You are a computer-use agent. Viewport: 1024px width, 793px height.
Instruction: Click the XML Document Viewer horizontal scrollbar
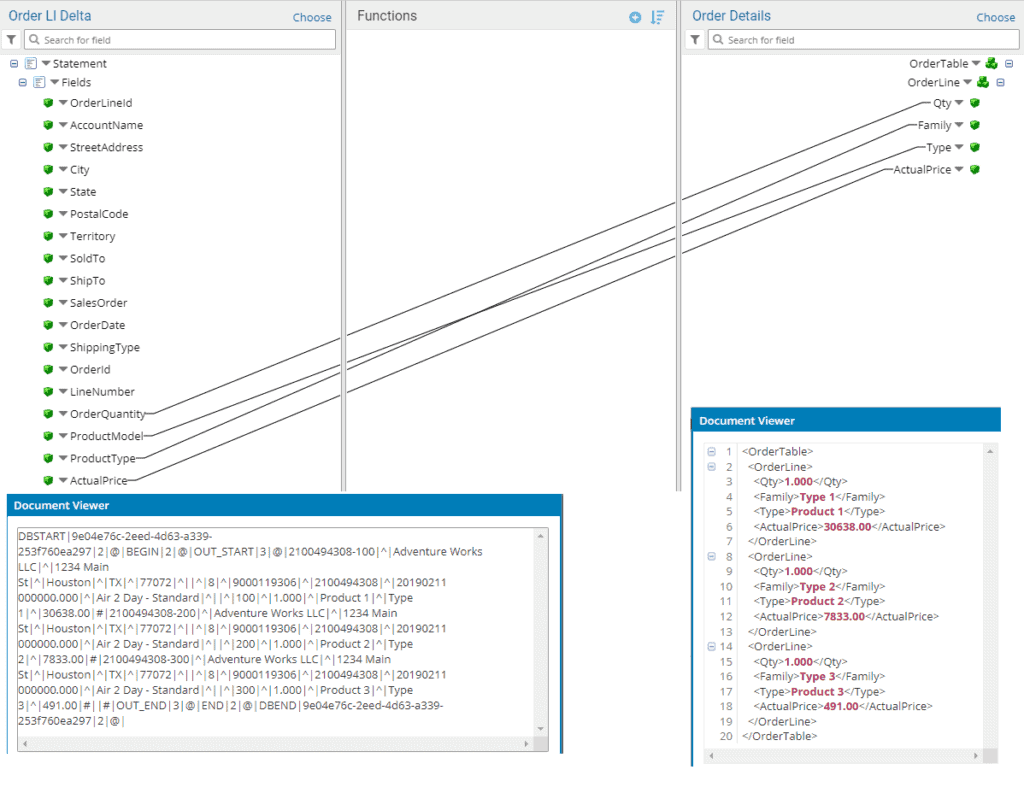point(843,756)
